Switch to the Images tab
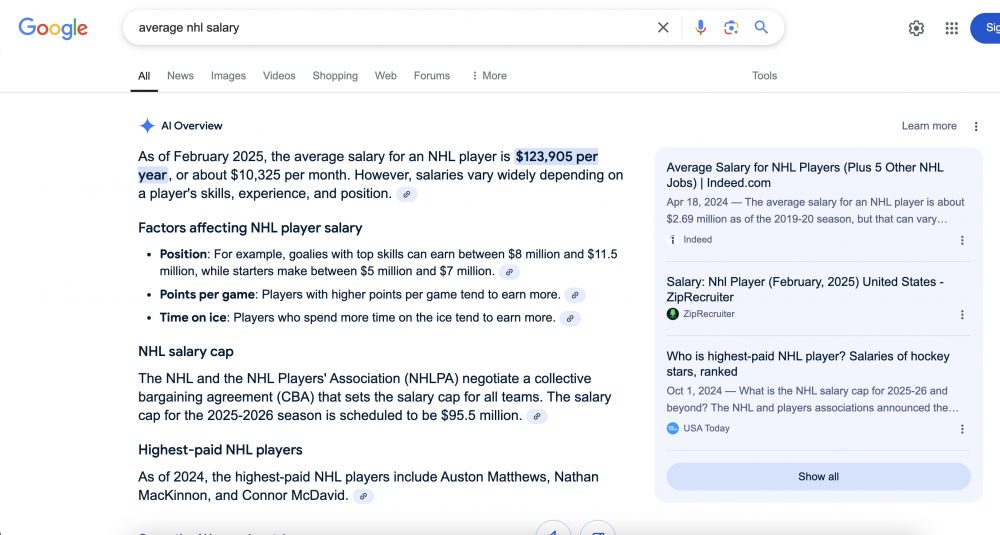Viewport: 1000px width, 535px height. pyautogui.click(x=228, y=76)
